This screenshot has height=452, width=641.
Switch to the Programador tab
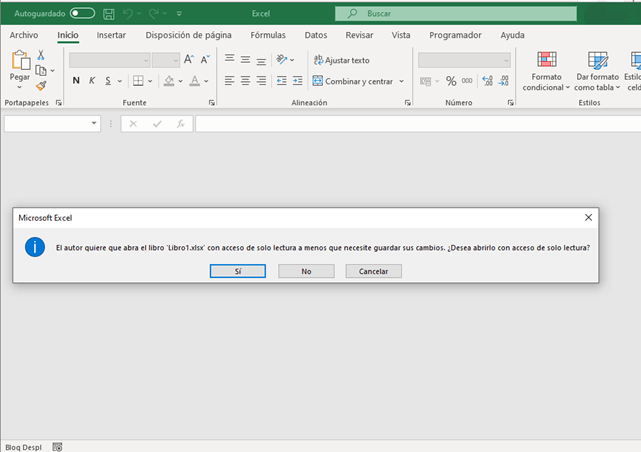[x=455, y=35]
